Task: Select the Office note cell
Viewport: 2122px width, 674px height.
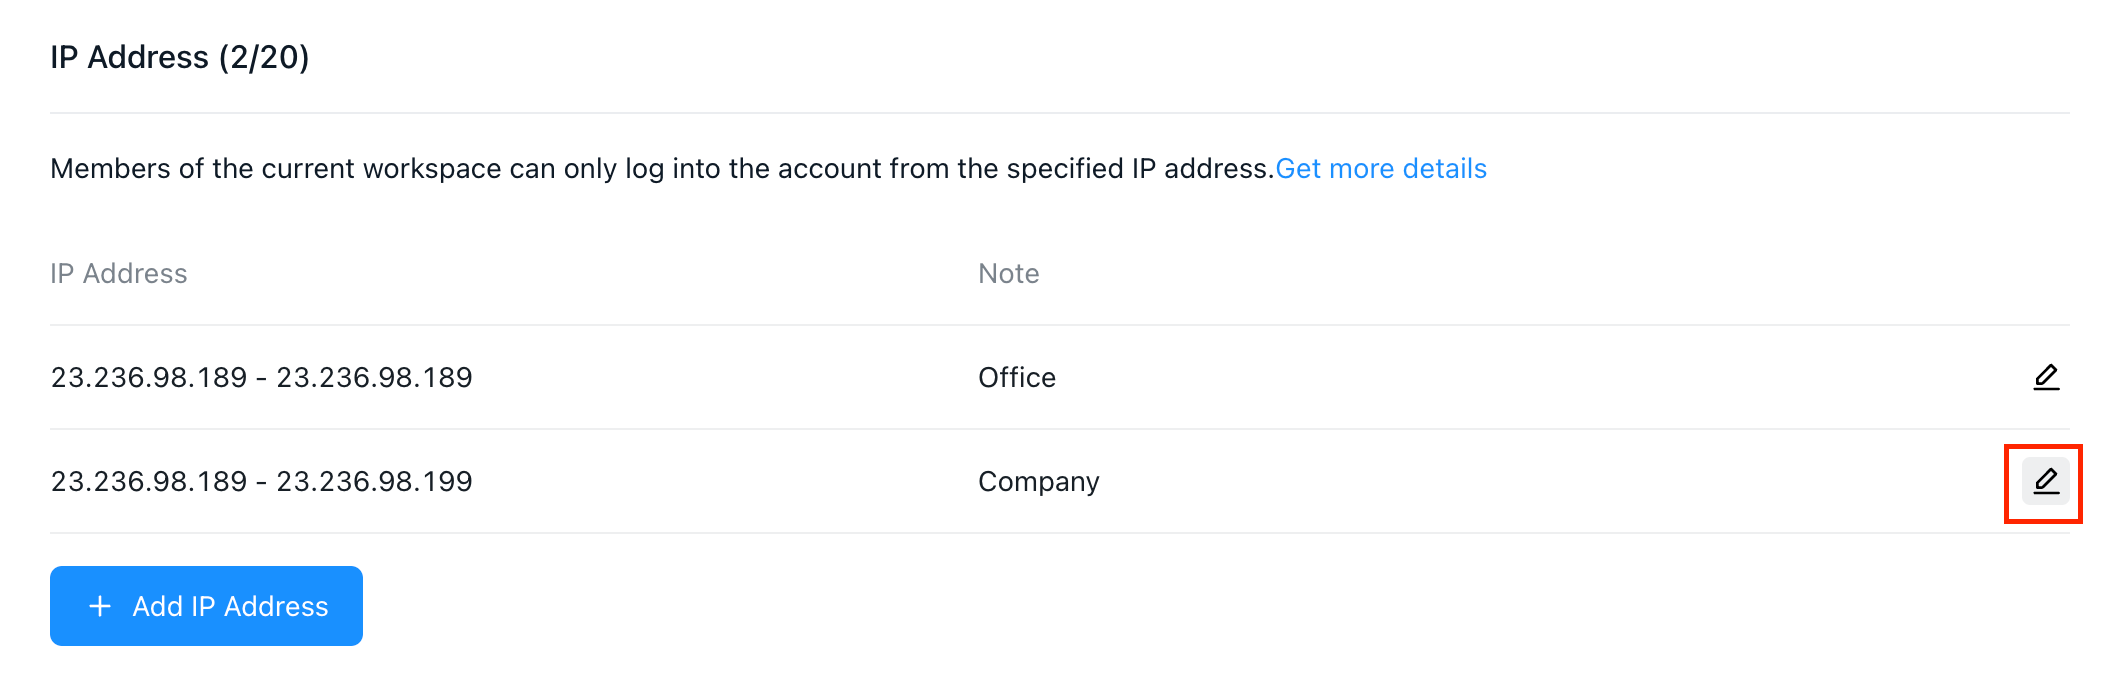Action: pyautogui.click(x=1017, y=377)
